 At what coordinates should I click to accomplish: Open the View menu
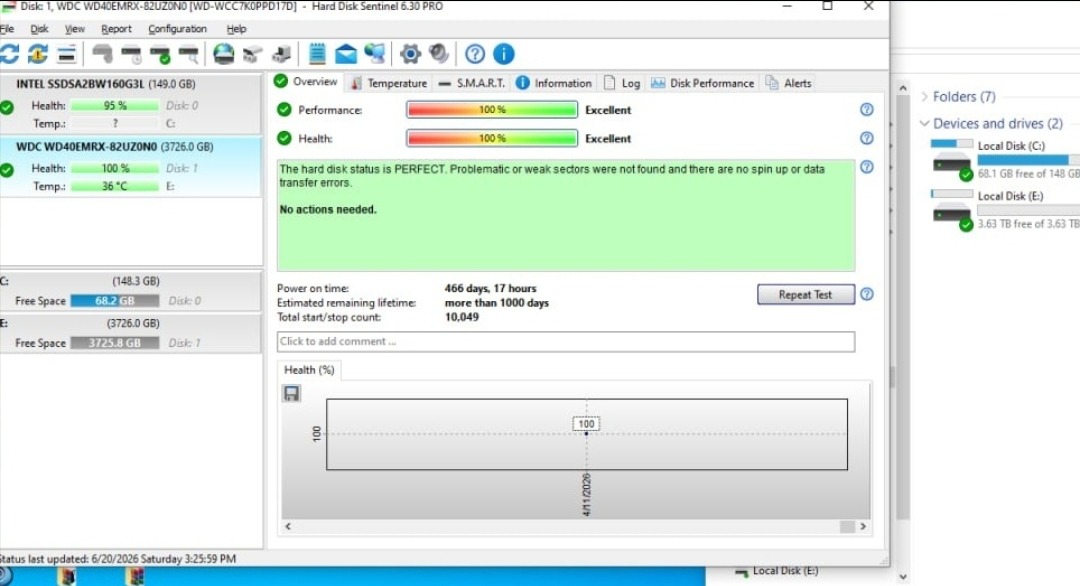74,29
